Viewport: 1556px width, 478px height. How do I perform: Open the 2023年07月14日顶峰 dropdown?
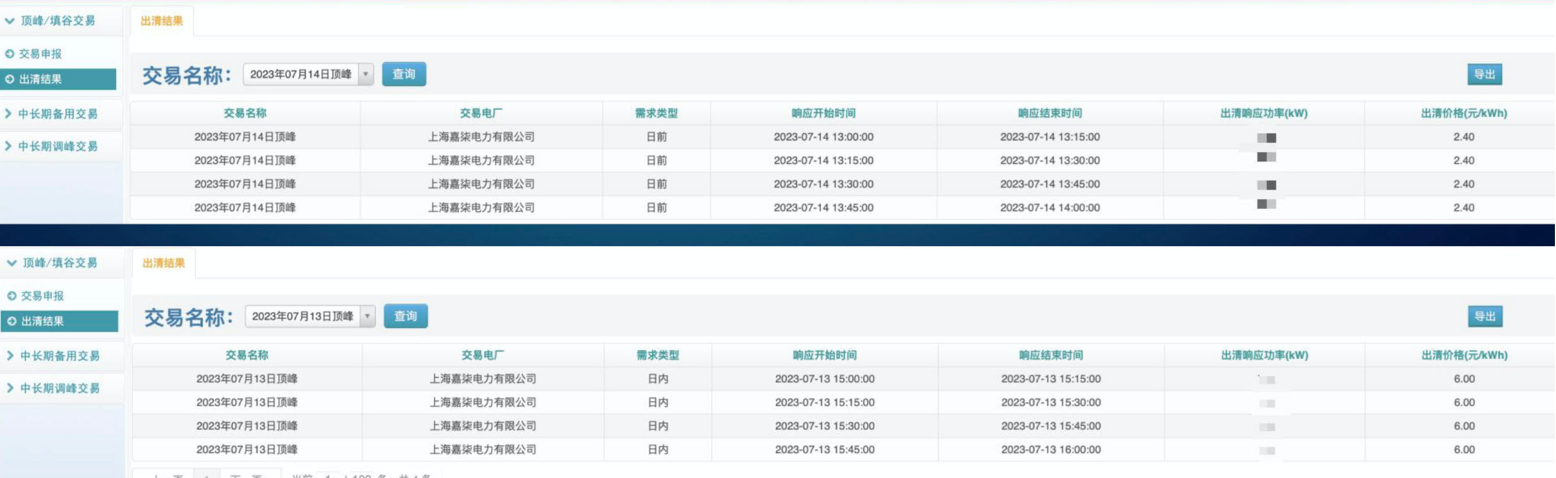[x=365, y=74]
